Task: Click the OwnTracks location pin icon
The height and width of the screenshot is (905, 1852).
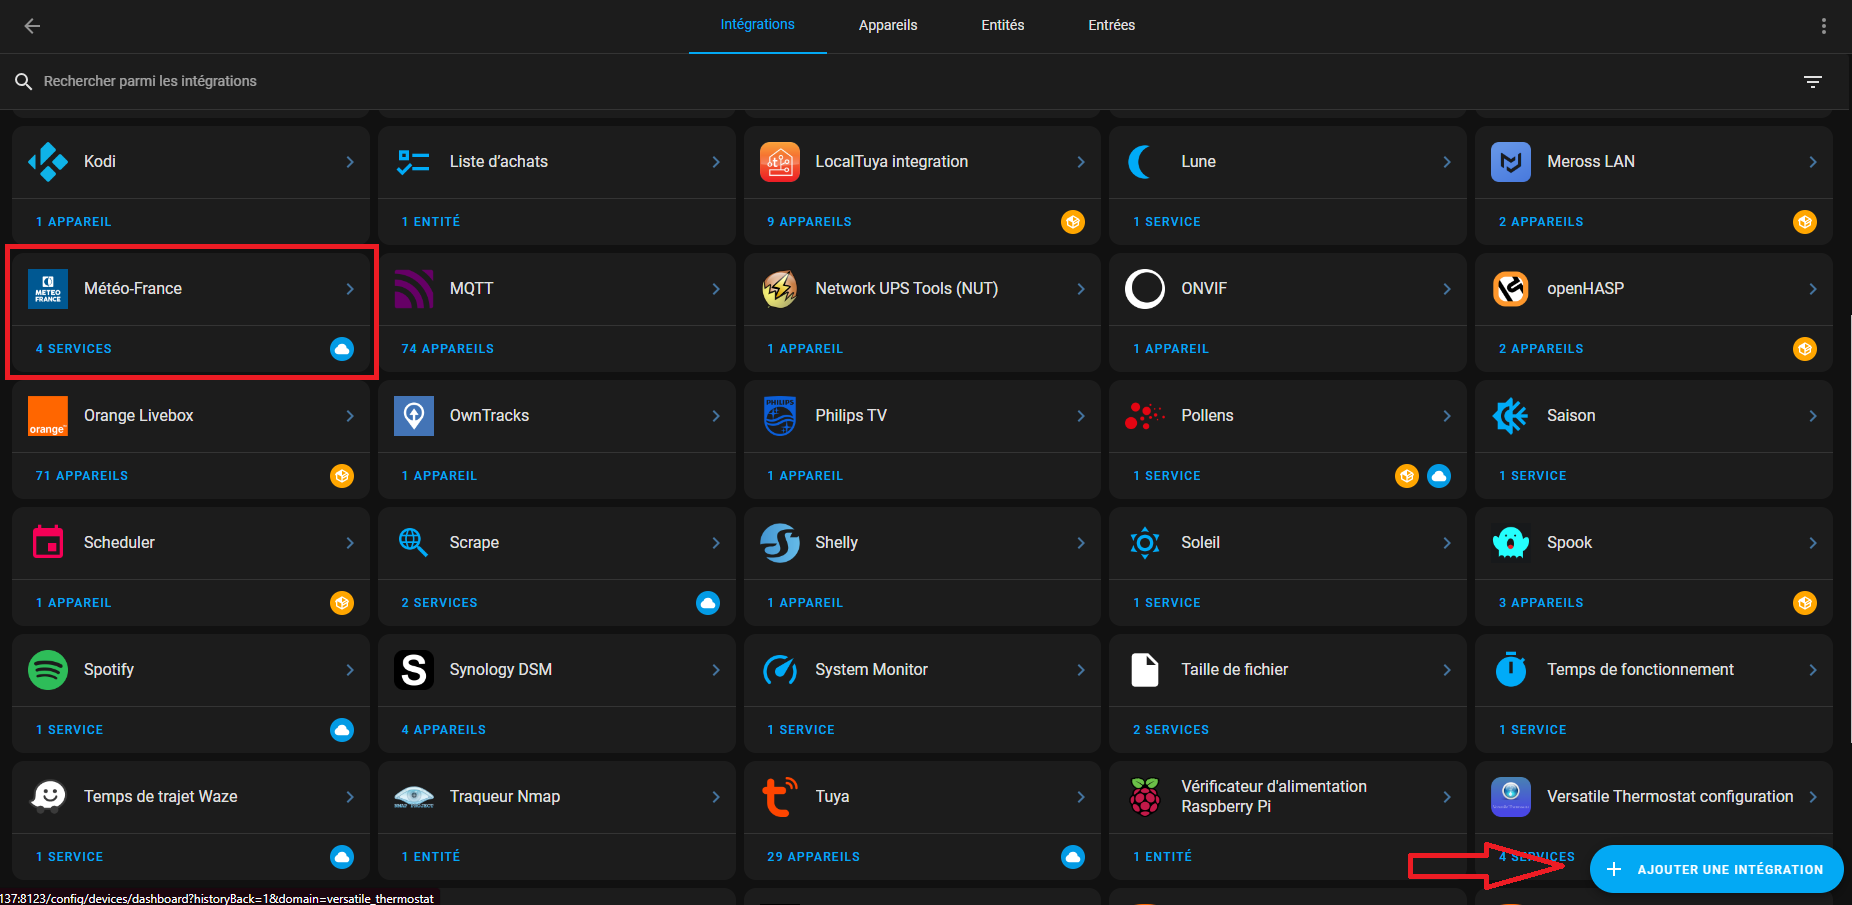Action: [413, 416]
